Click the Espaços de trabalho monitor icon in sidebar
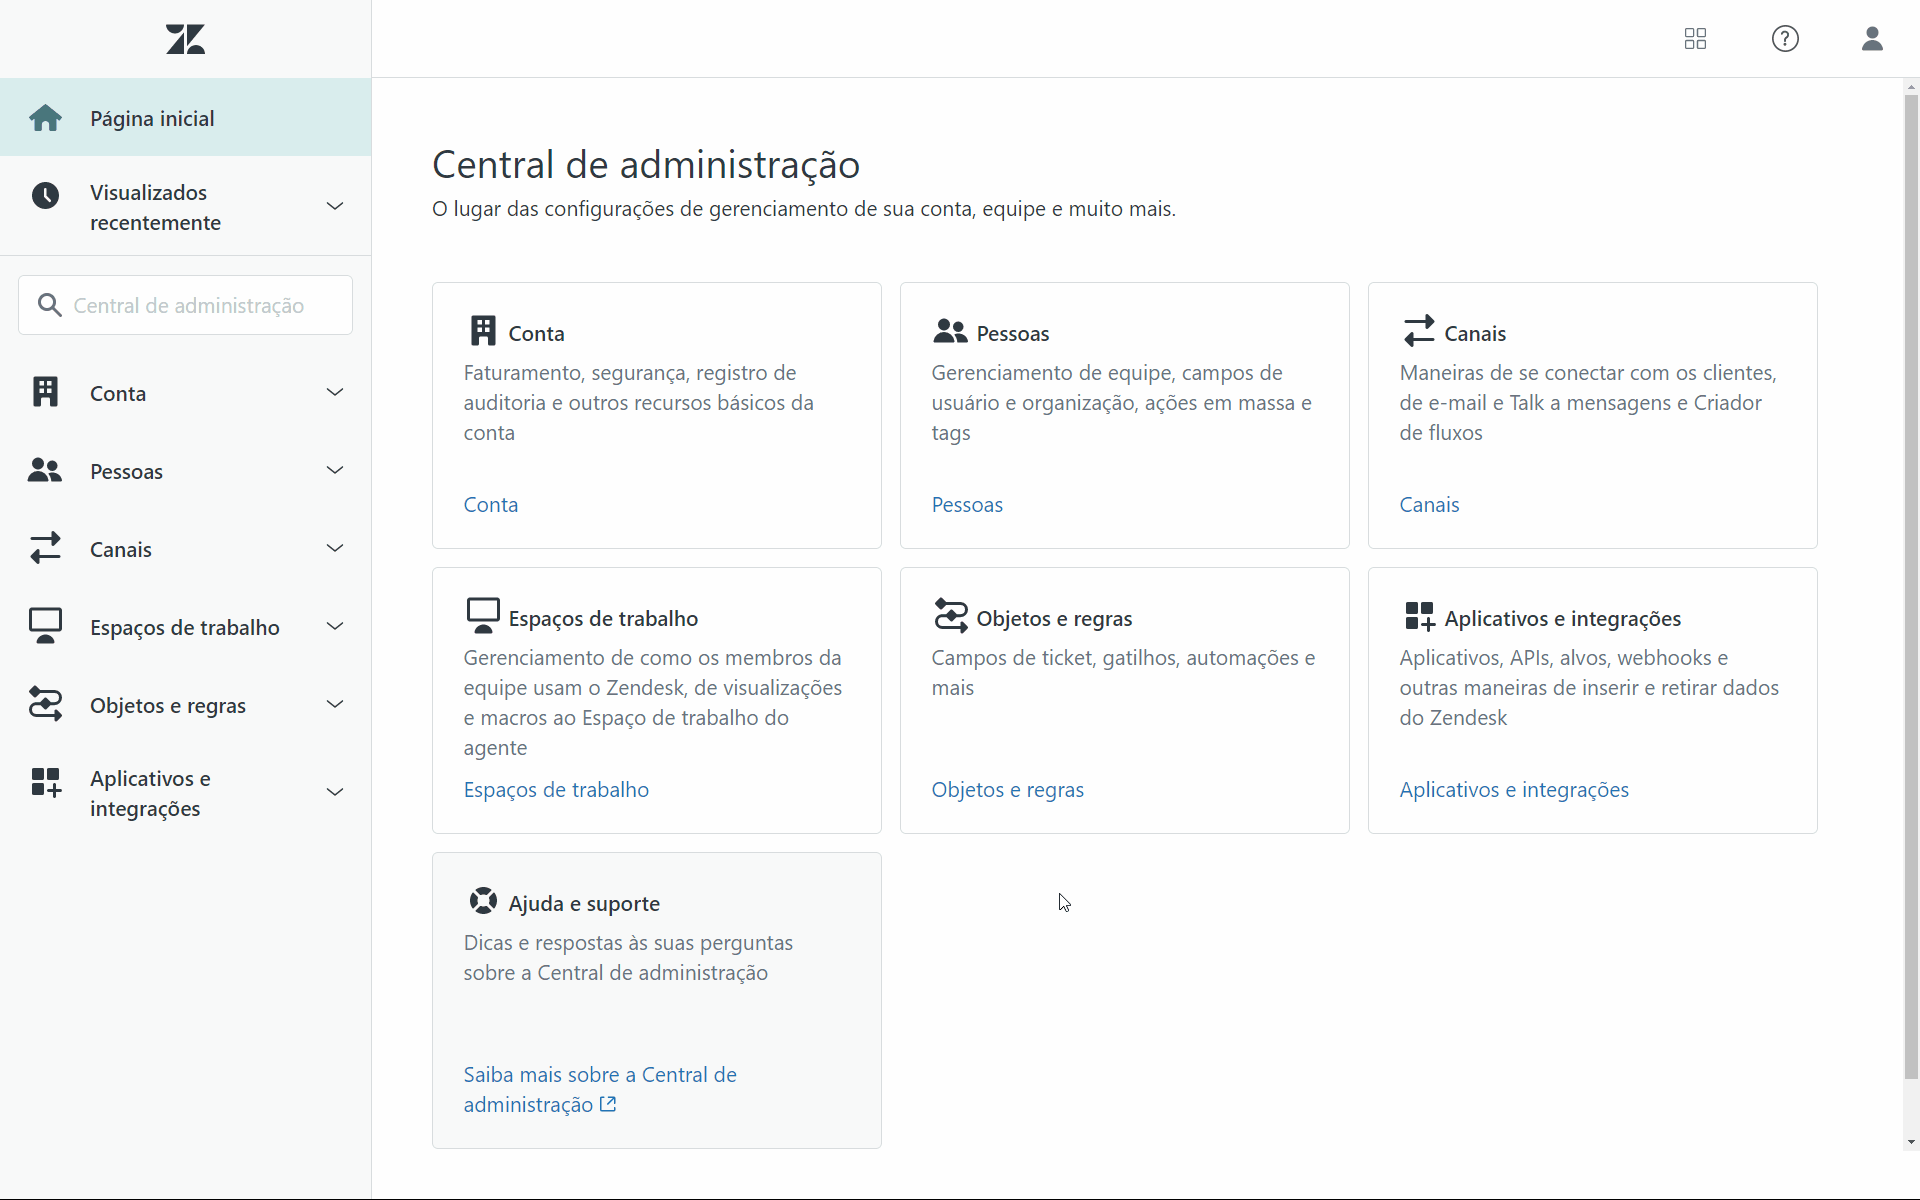Screen dimensions: 1920x1200 pos(45,626)
